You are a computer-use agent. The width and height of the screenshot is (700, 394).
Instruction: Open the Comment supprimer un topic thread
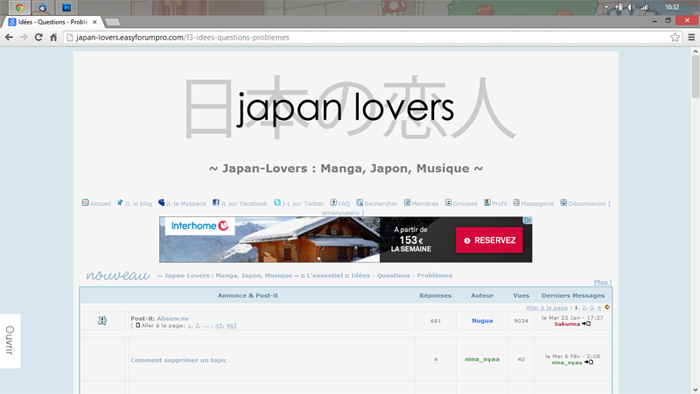(x=179, y=360)
